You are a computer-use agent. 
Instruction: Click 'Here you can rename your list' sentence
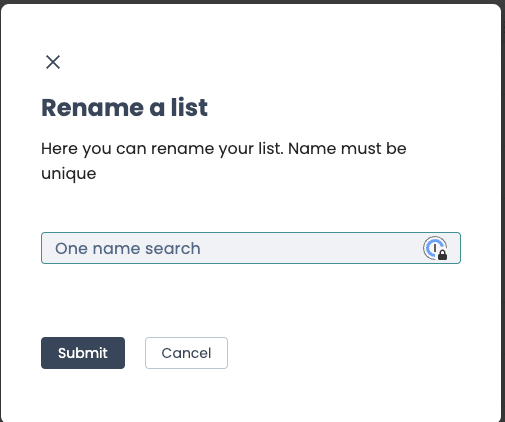click(162, 149)
